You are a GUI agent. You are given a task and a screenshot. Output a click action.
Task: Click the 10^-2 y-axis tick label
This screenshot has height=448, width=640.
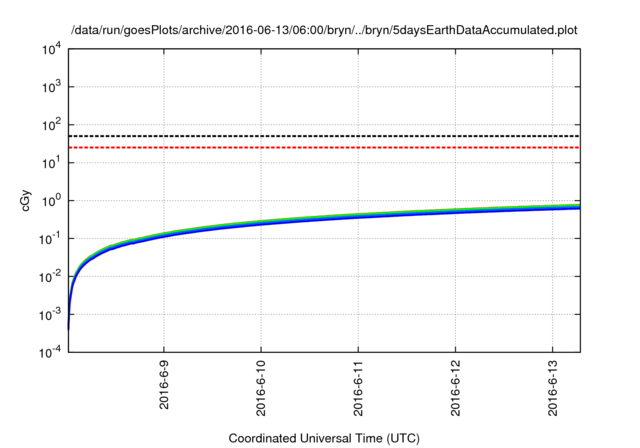[x=50, y=277]
